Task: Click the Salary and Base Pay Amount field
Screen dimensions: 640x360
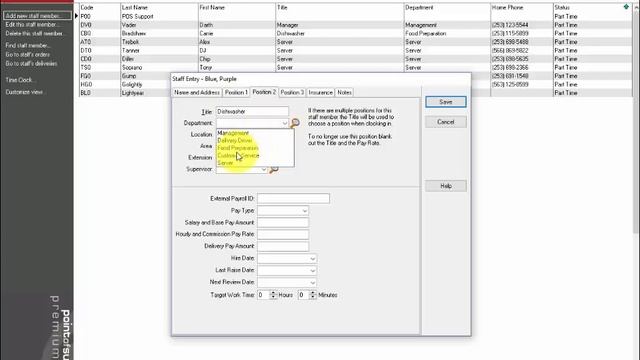Action: coord(283,222)
